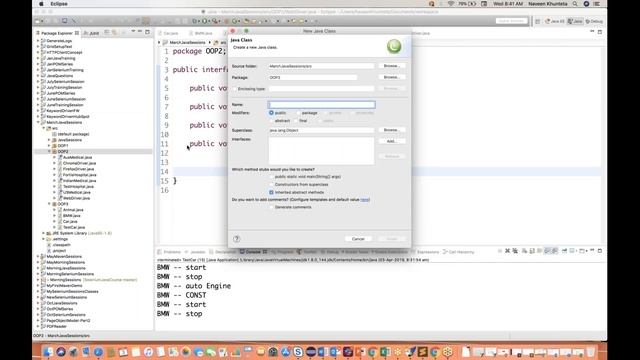Select ChromeDriver.java in the tree

(79, 163)
